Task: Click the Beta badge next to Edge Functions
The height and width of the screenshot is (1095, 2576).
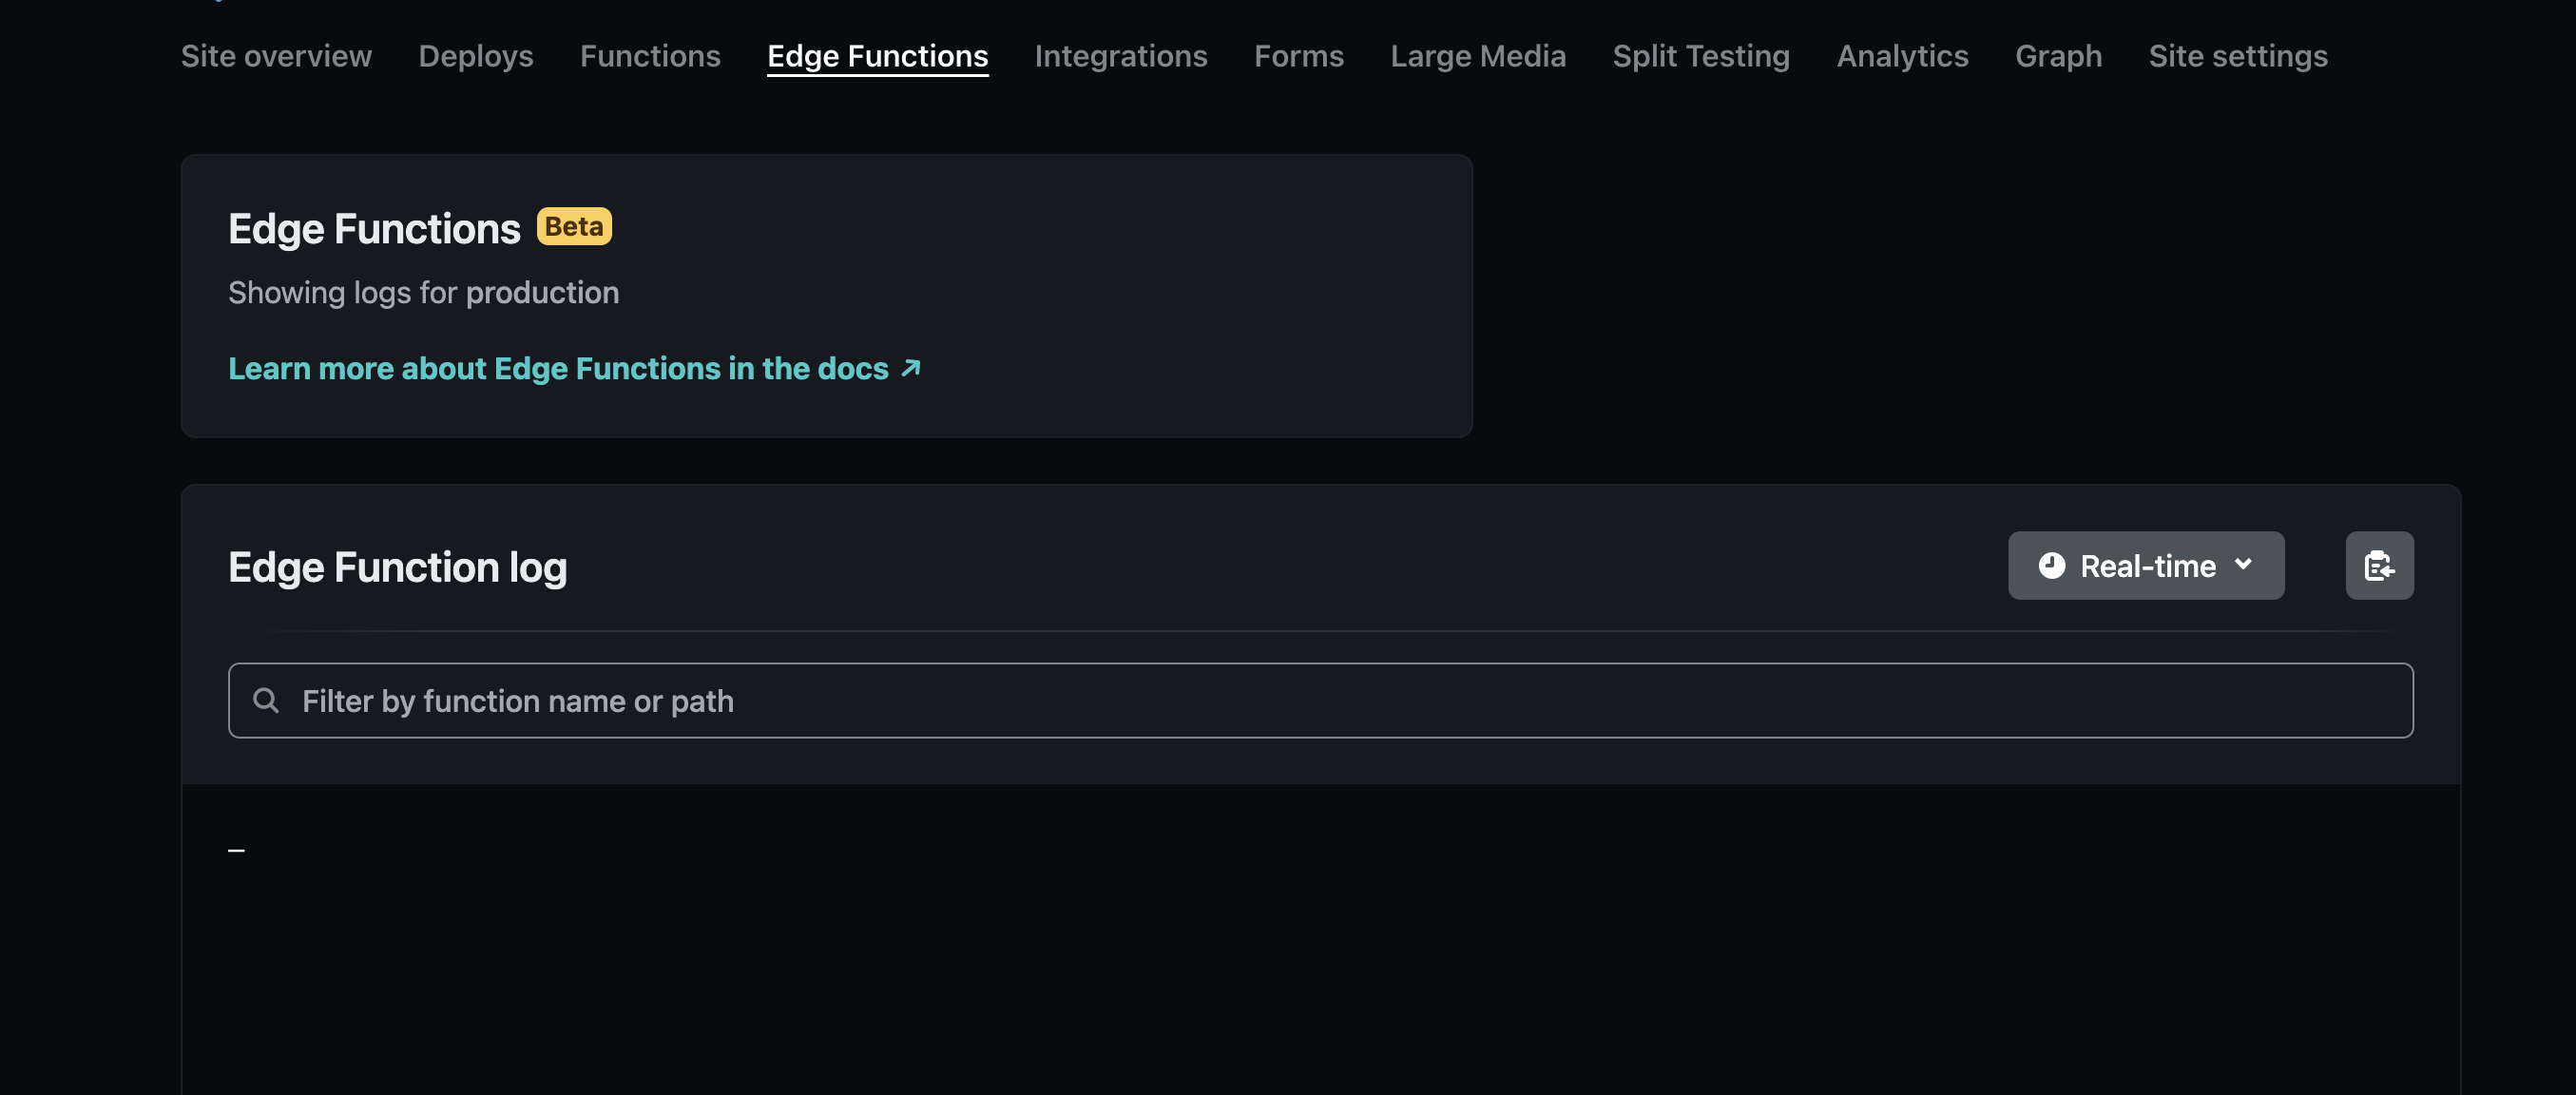Action: [573, 227]
